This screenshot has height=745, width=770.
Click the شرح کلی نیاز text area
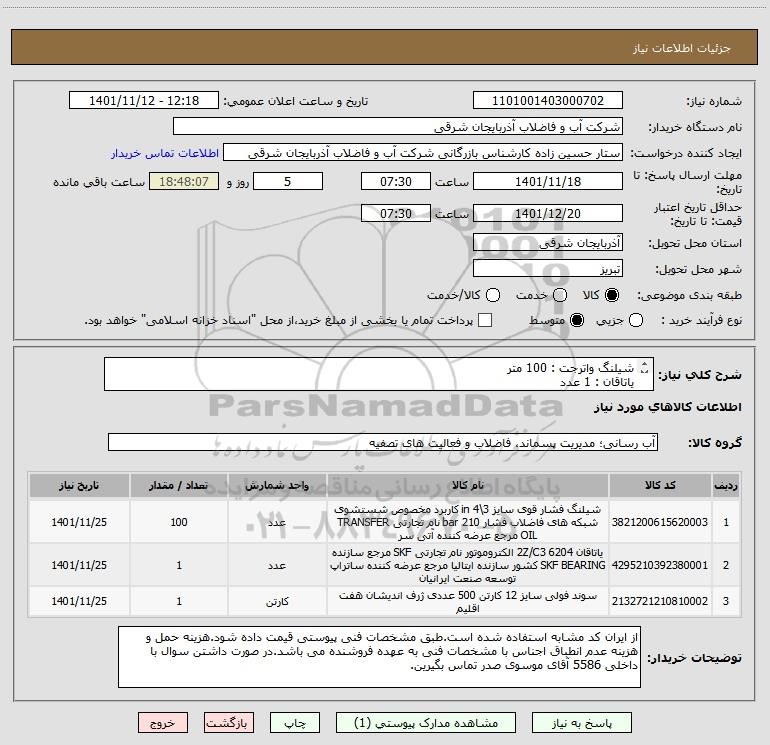click(x=379, y=374)
